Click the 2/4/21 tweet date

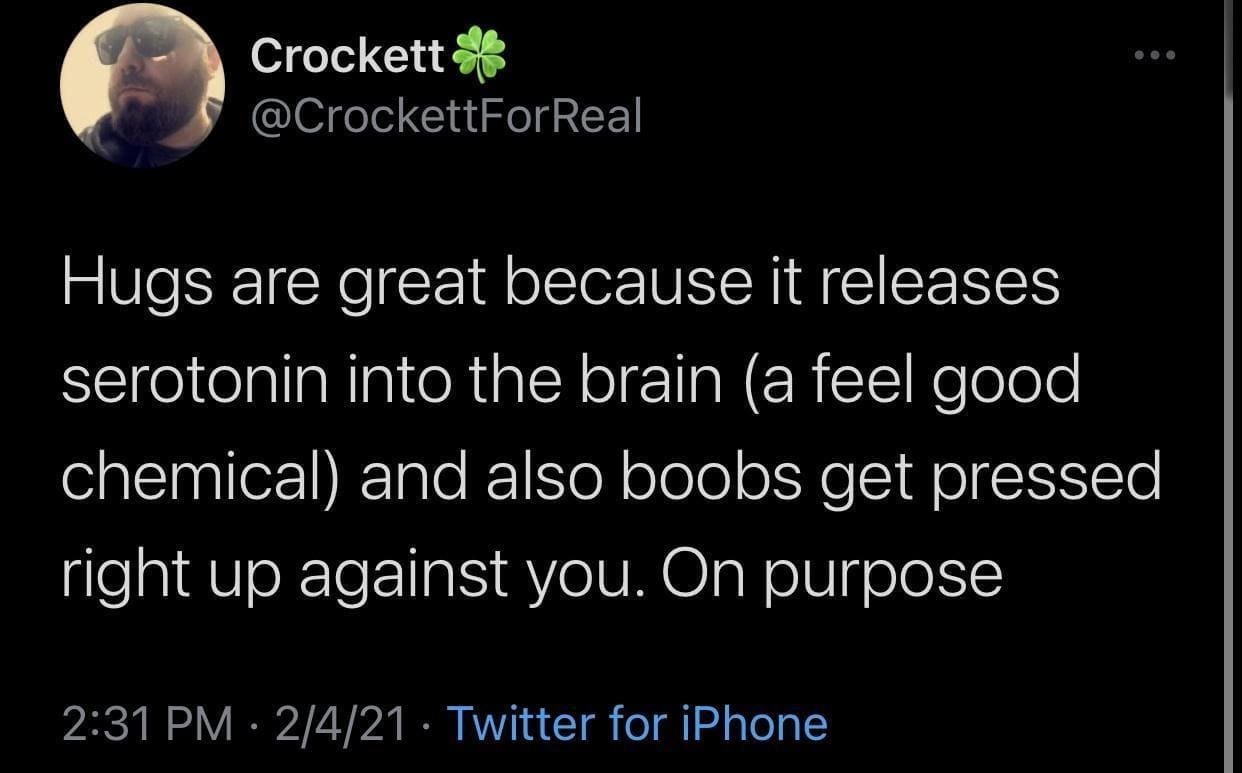(342, 722)
